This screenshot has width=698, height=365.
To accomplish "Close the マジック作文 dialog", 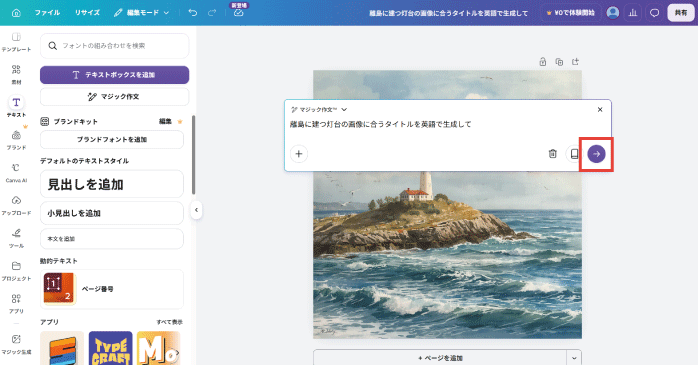I will click(x=600, y=110).
